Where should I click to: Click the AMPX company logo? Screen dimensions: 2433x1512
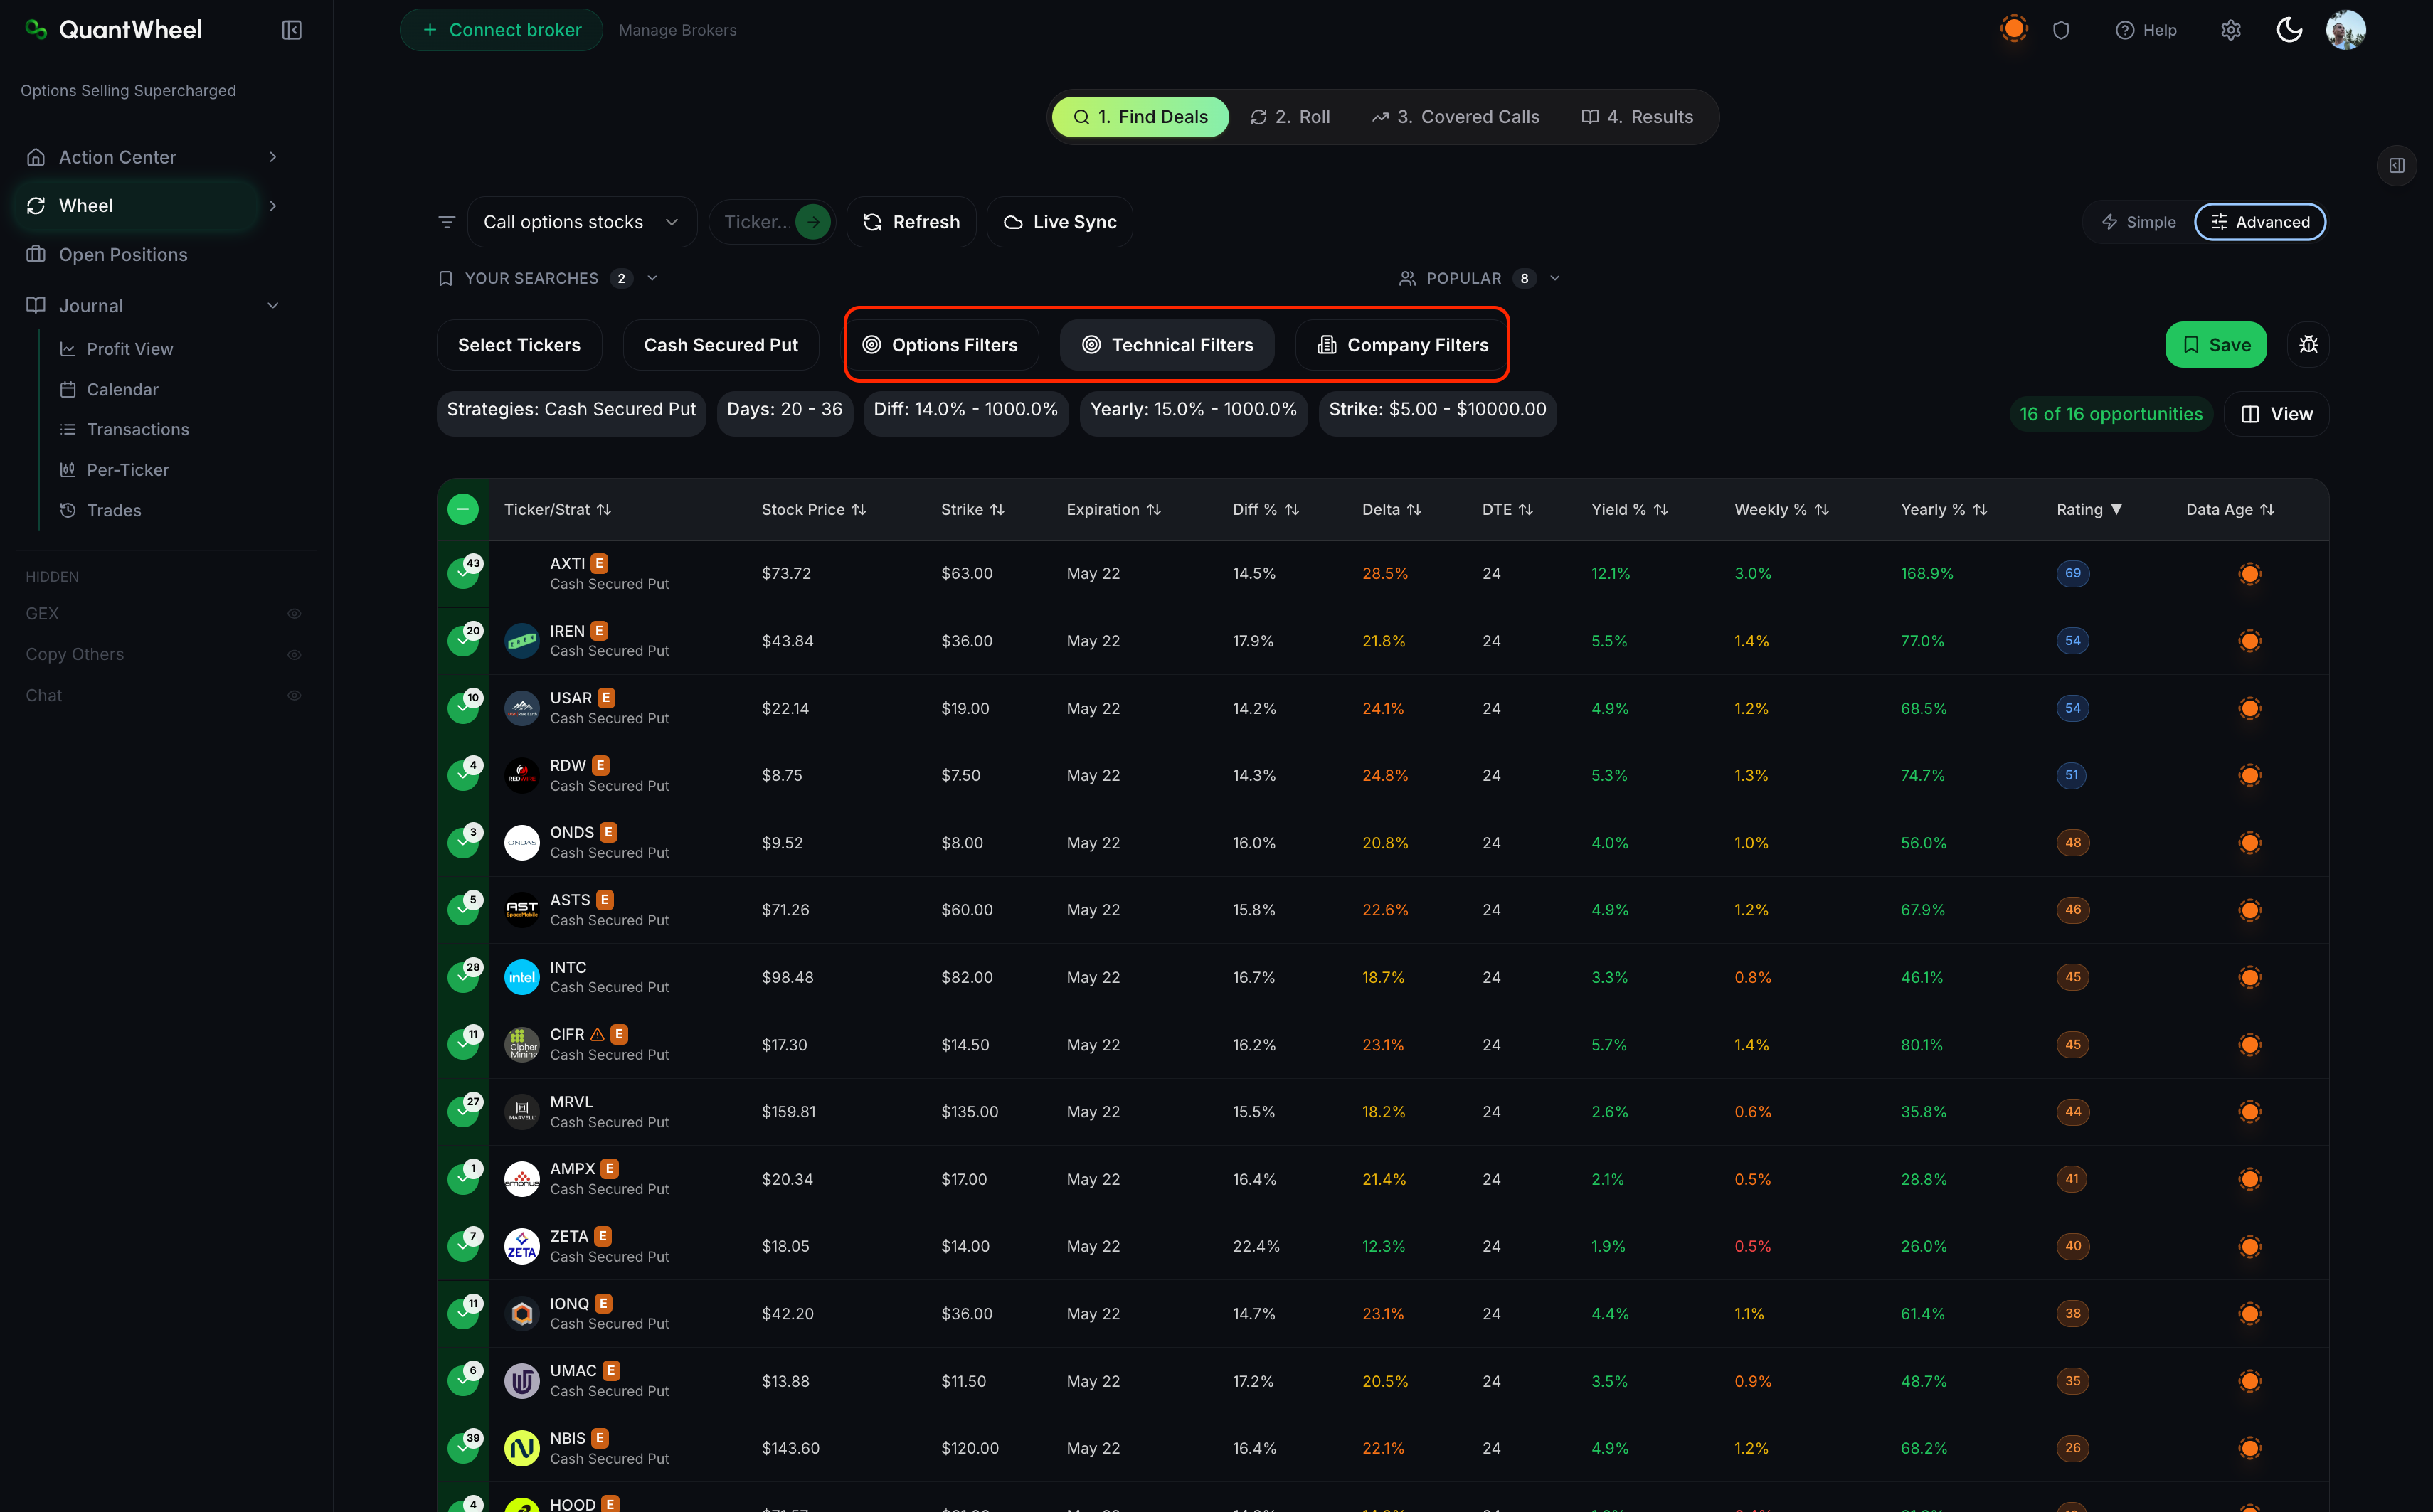(522, 1179)
